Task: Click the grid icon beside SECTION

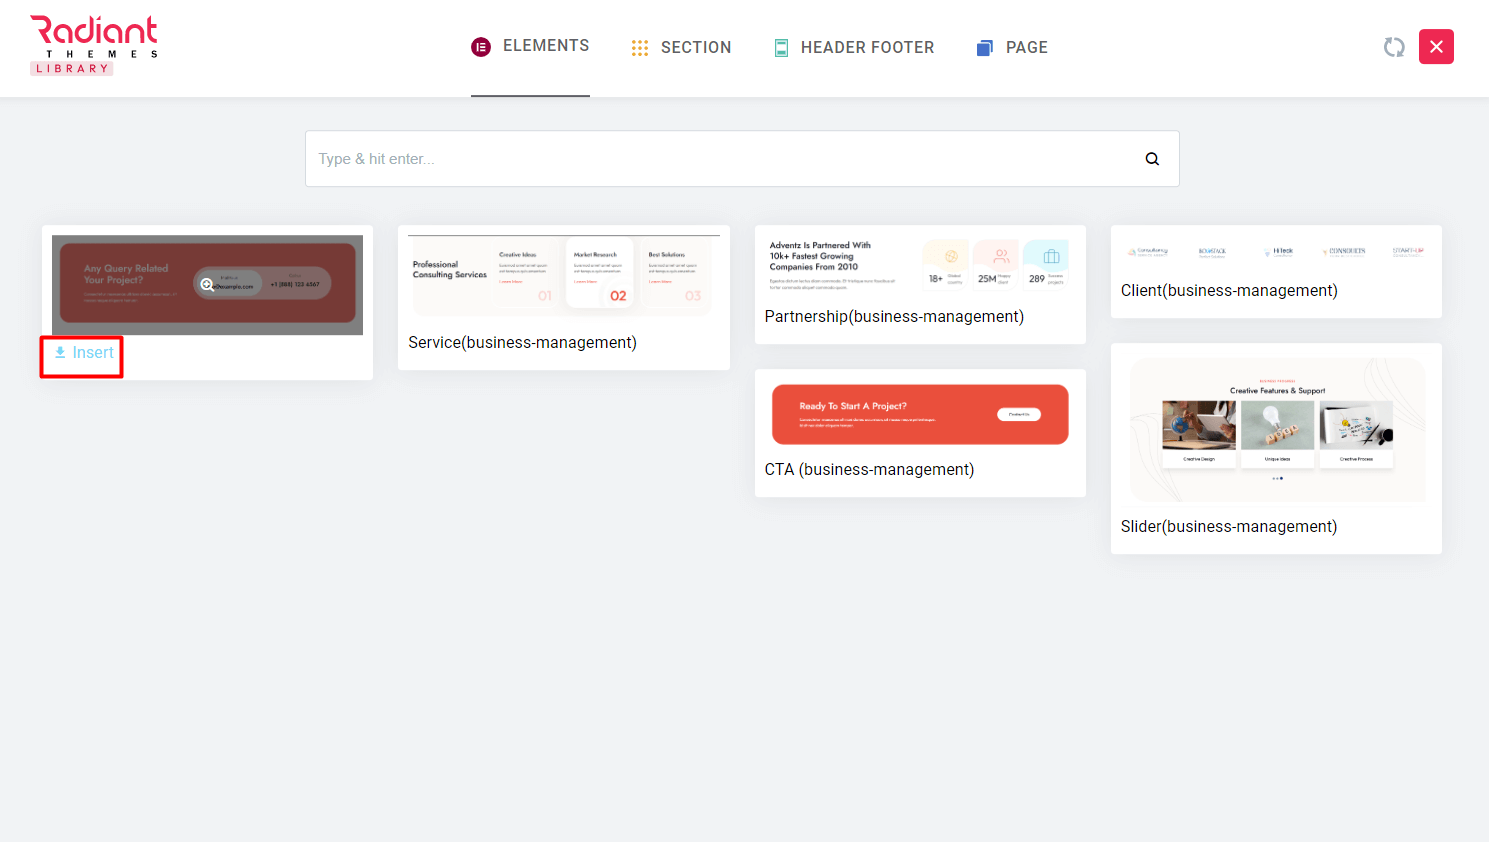Action: coord(640,48)
